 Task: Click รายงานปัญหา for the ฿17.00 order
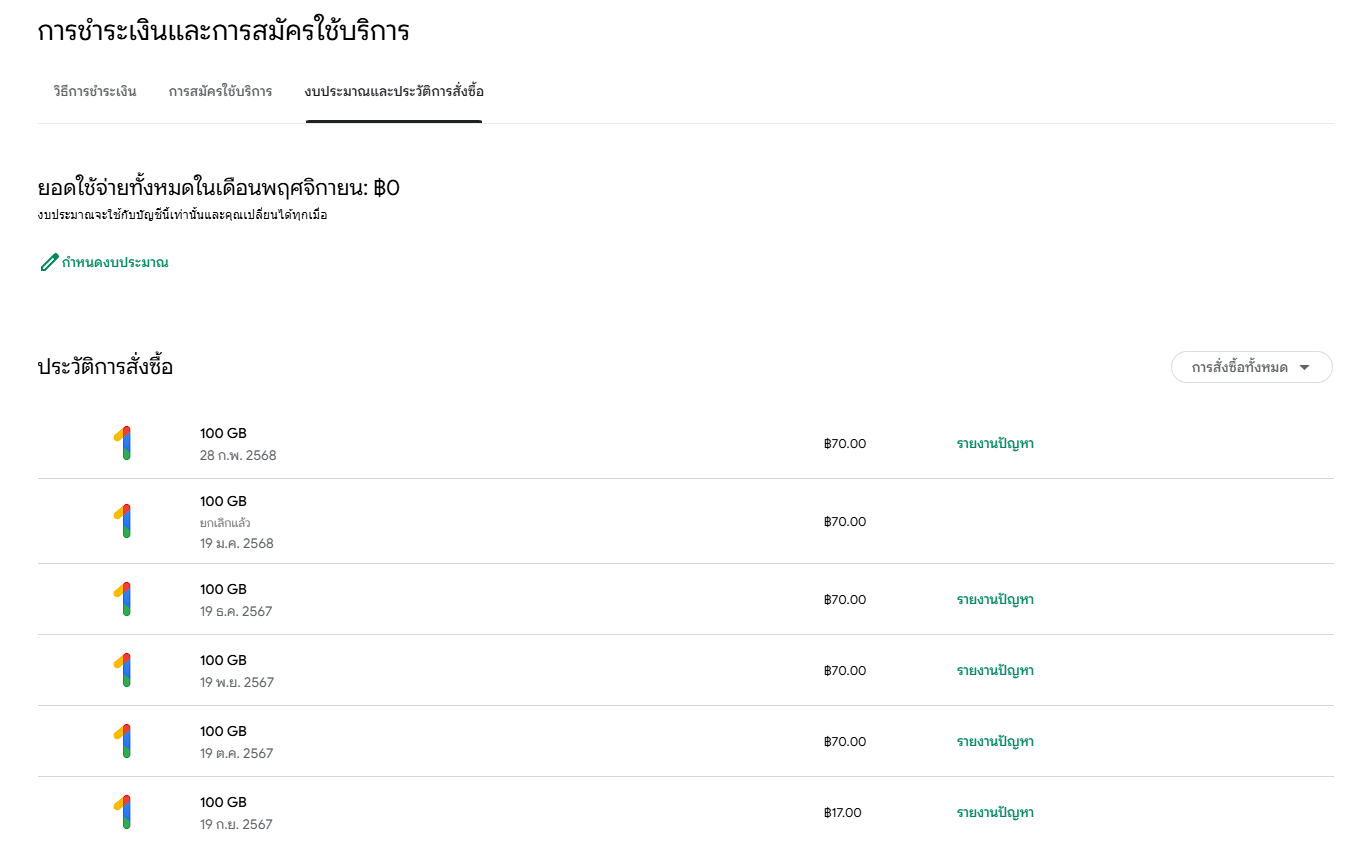995,813
